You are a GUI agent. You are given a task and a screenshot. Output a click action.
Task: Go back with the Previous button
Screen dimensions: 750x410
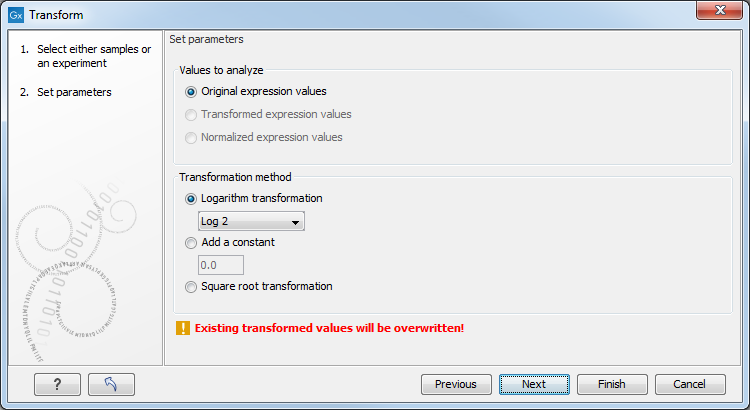[455, 384]
